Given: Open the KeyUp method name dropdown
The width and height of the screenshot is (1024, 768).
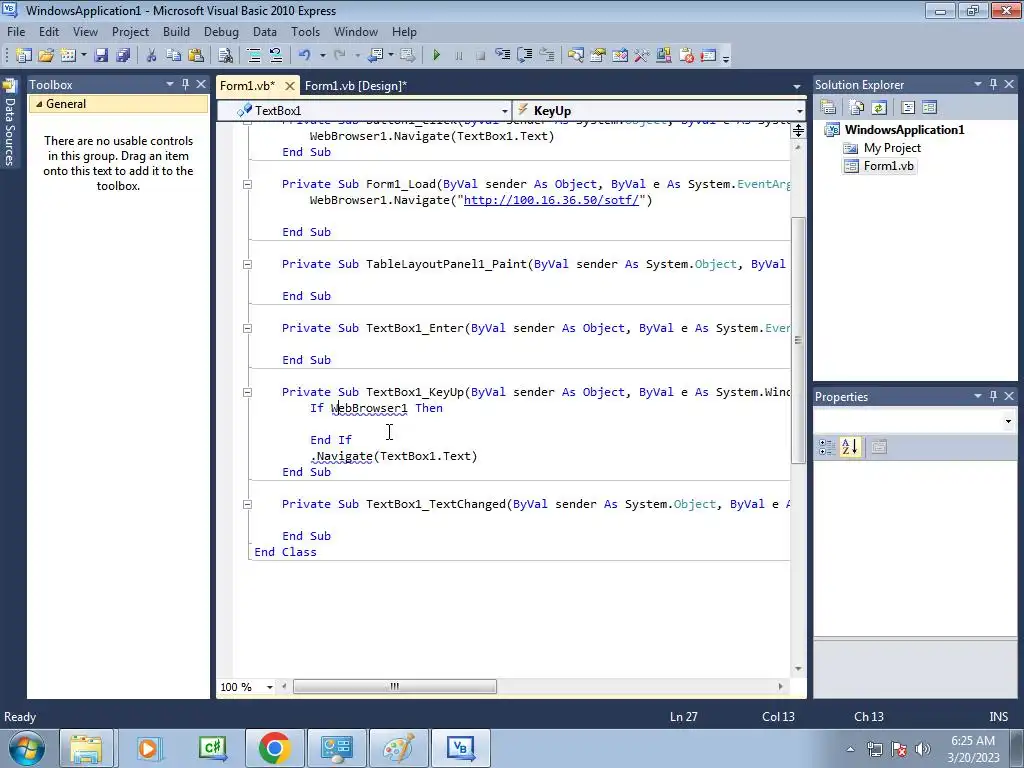Looking at the screenshot, I should [799, 111].
